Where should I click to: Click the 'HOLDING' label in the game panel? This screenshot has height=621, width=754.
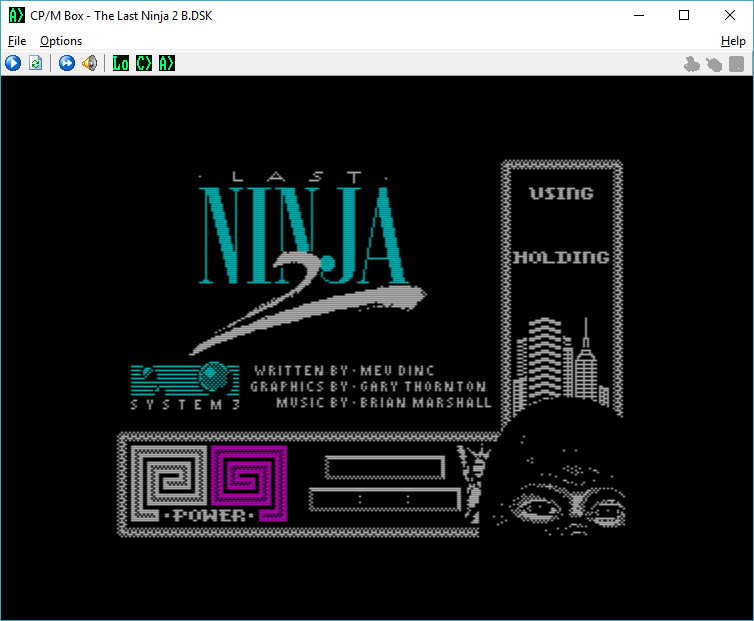562,257
